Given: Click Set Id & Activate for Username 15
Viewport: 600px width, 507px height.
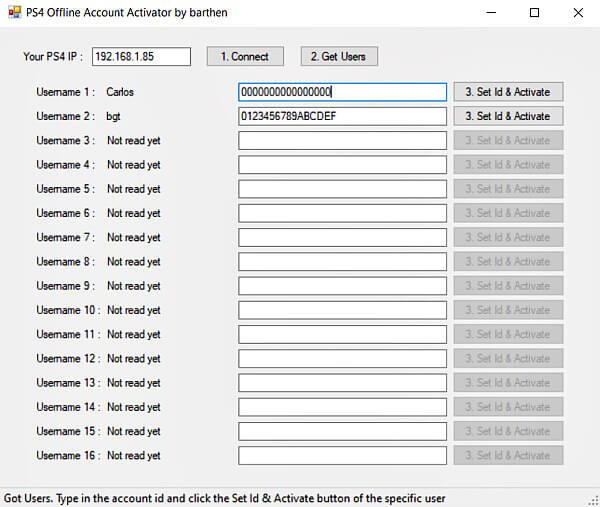Looking at the screenshot, I should point(508,431).
